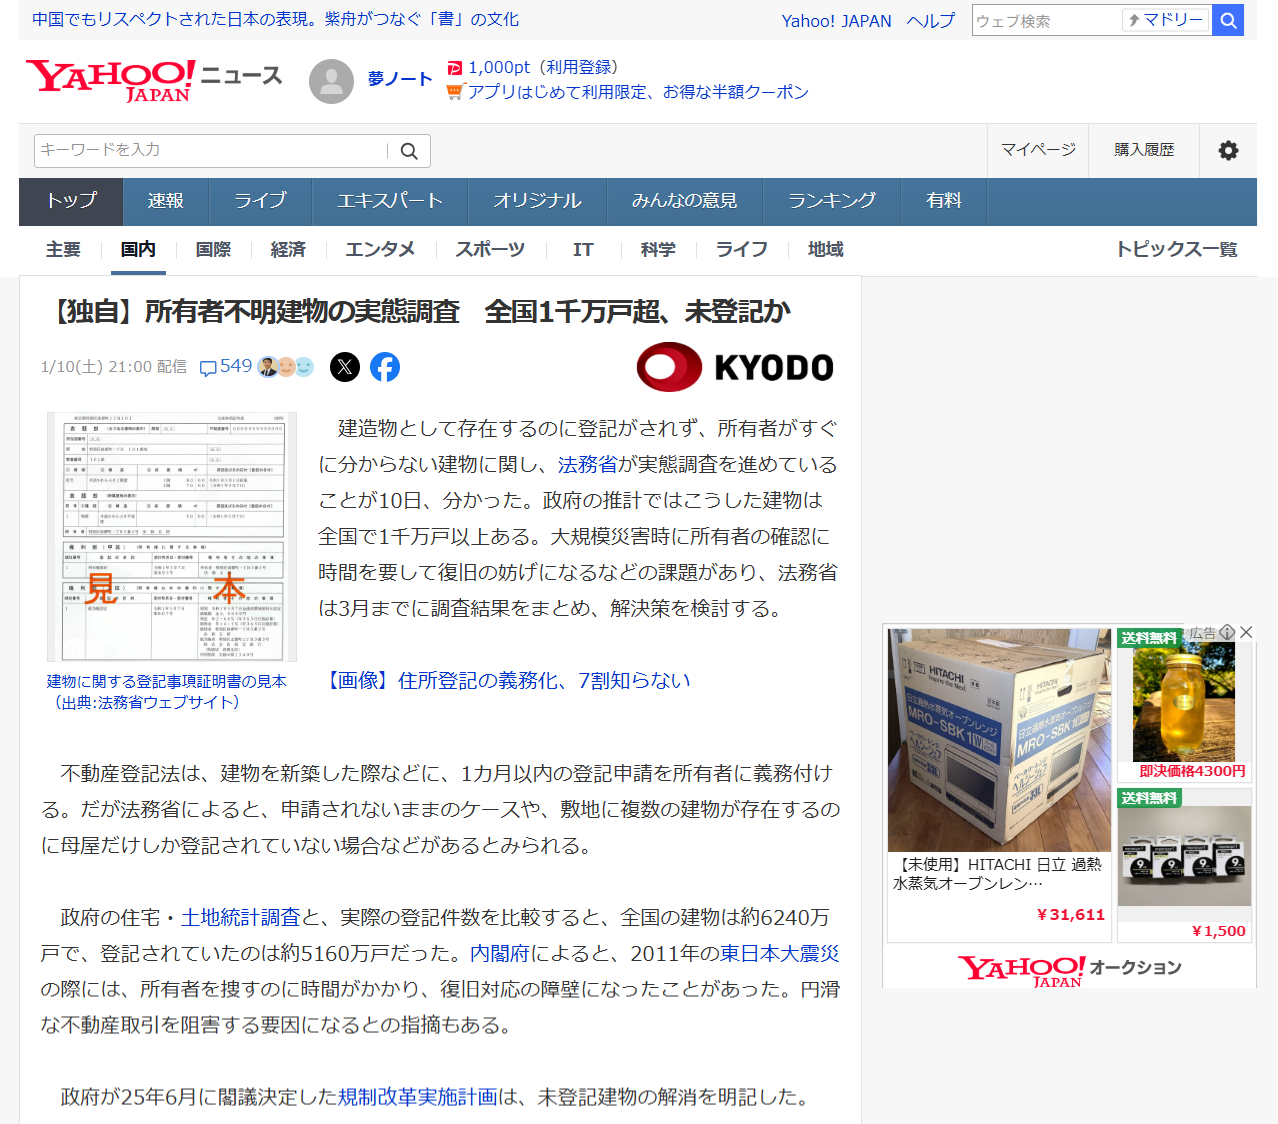This screenshot has width=1278, height=1124.
Task: Open settings via the gear icon
Action: [1228, 150]
